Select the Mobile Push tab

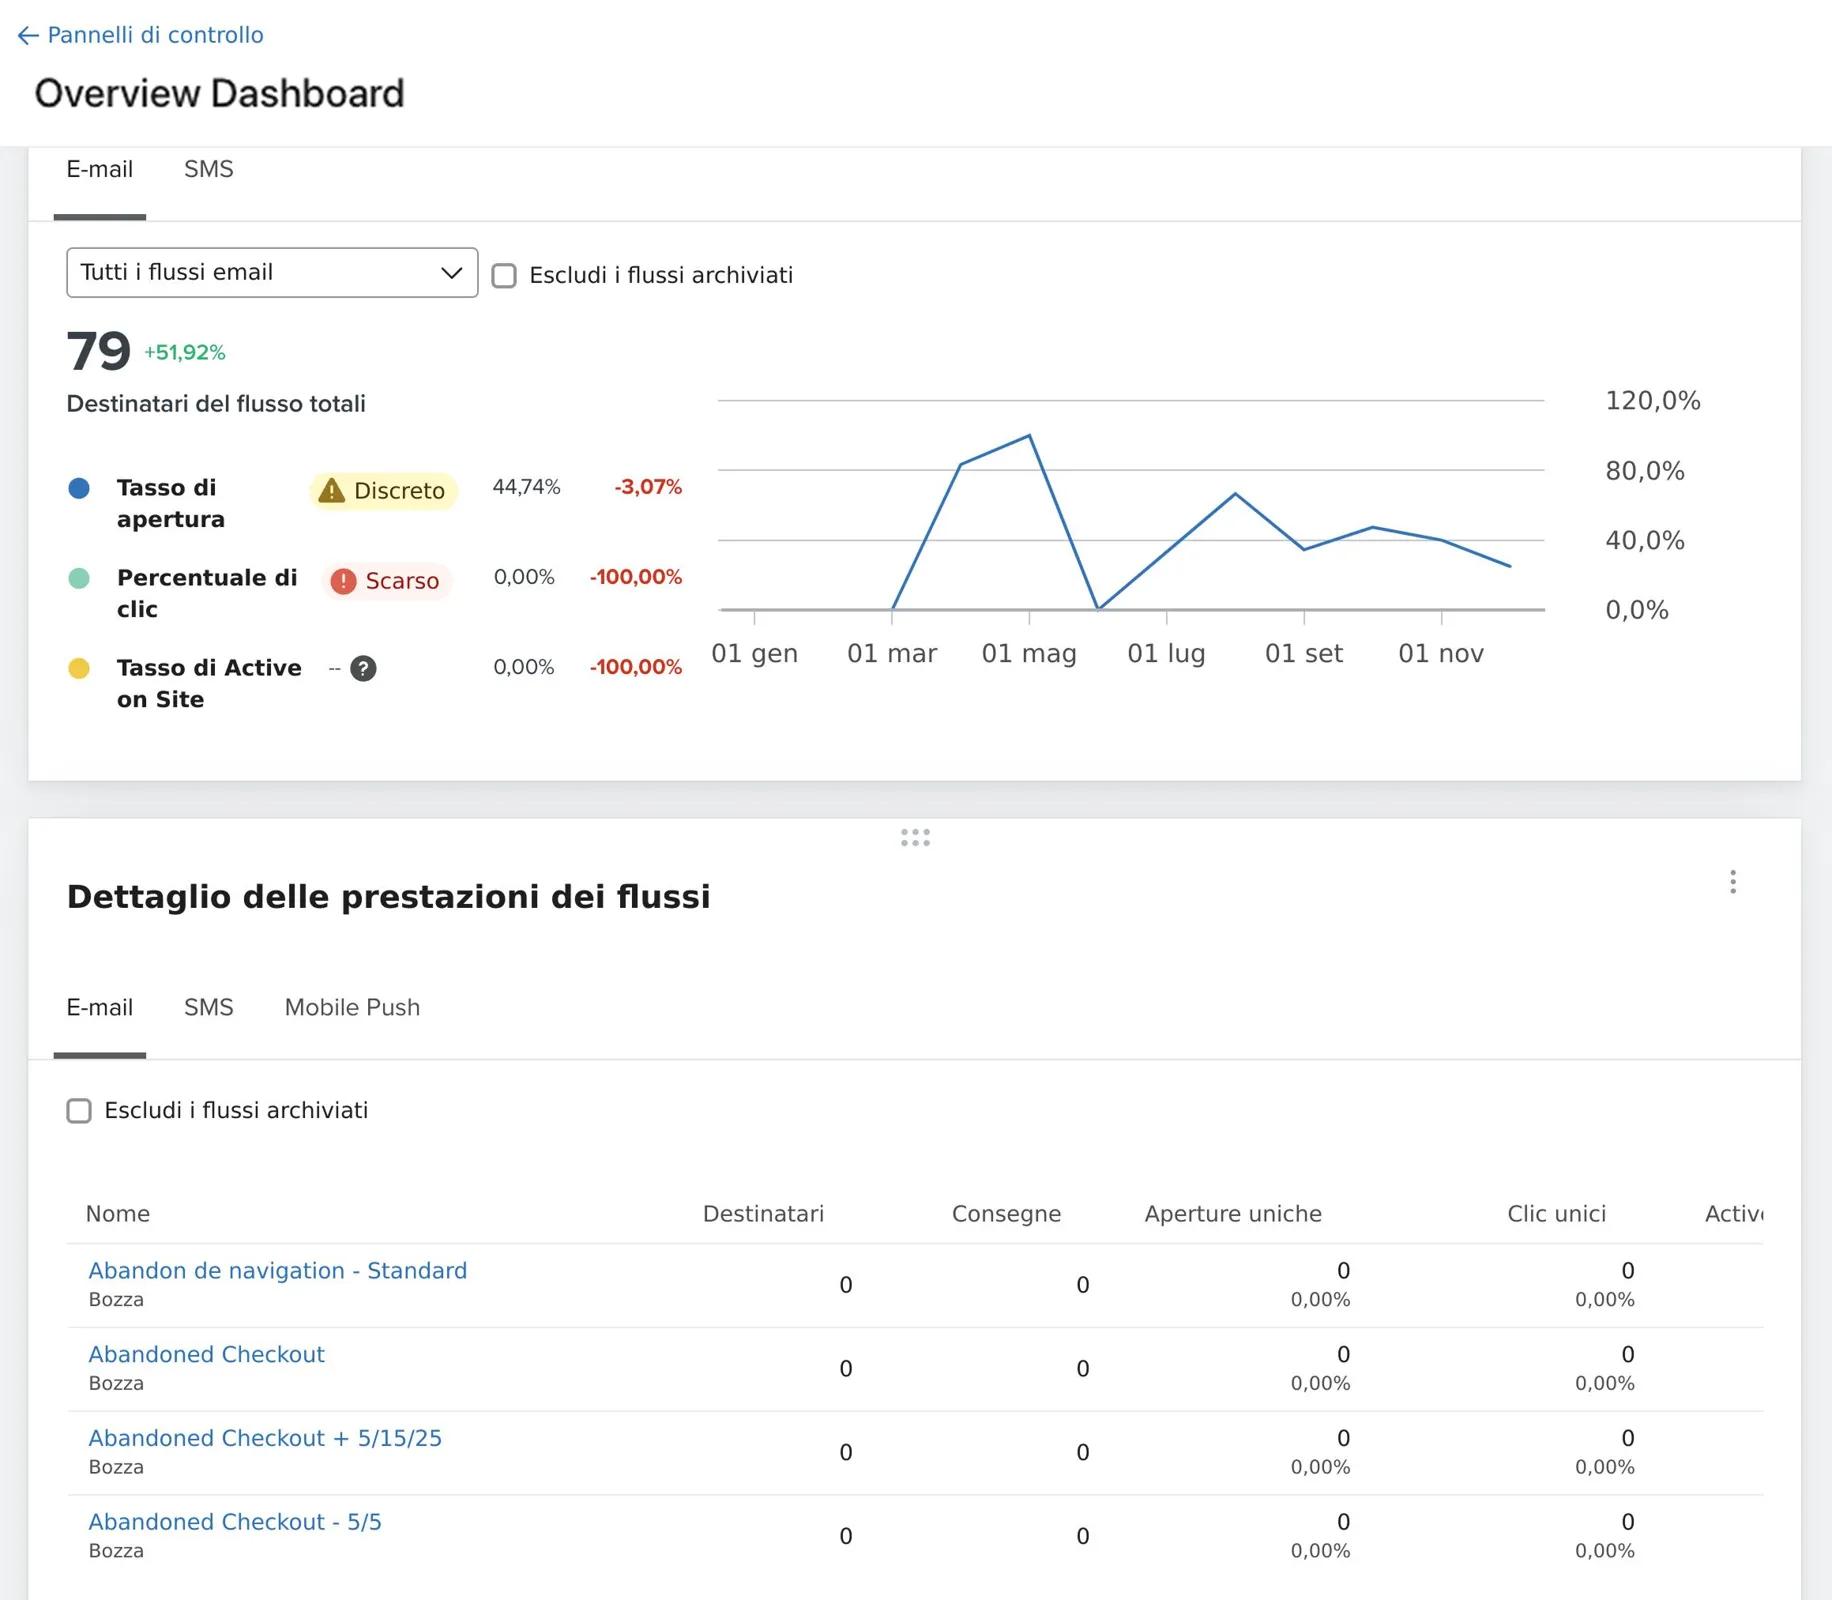[x=352, y=1008]
